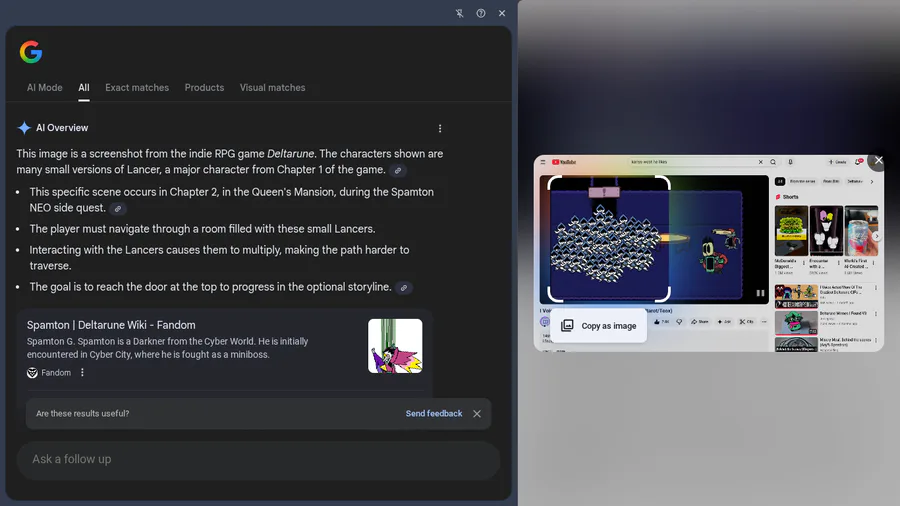The image size is (900, 506).
Task: Open the YouTube notifications bell
Action: pyautogui.click(x=859, y=162)
